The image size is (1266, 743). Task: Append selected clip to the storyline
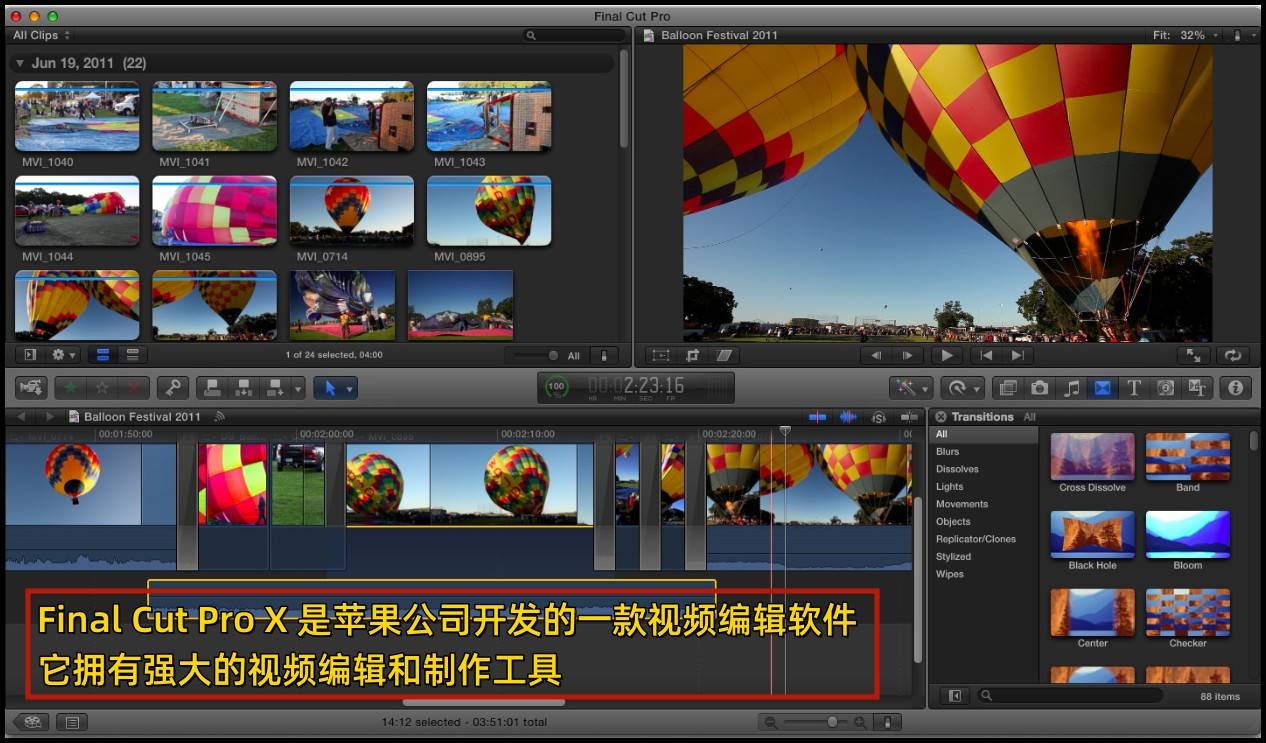click(274, 387)
